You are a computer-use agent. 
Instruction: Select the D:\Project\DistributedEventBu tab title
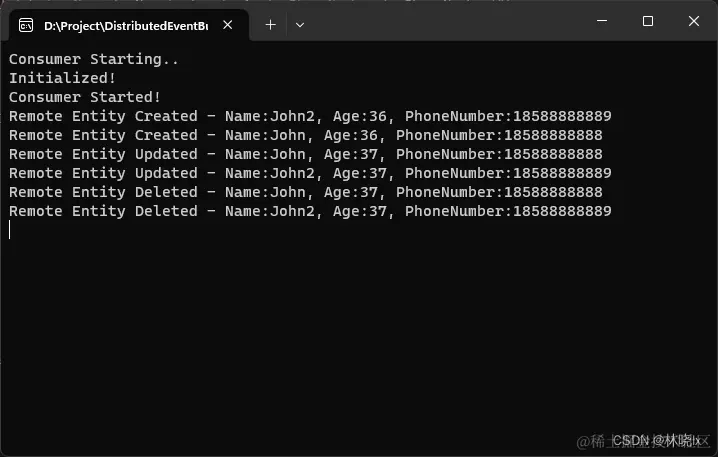(126, 26)
